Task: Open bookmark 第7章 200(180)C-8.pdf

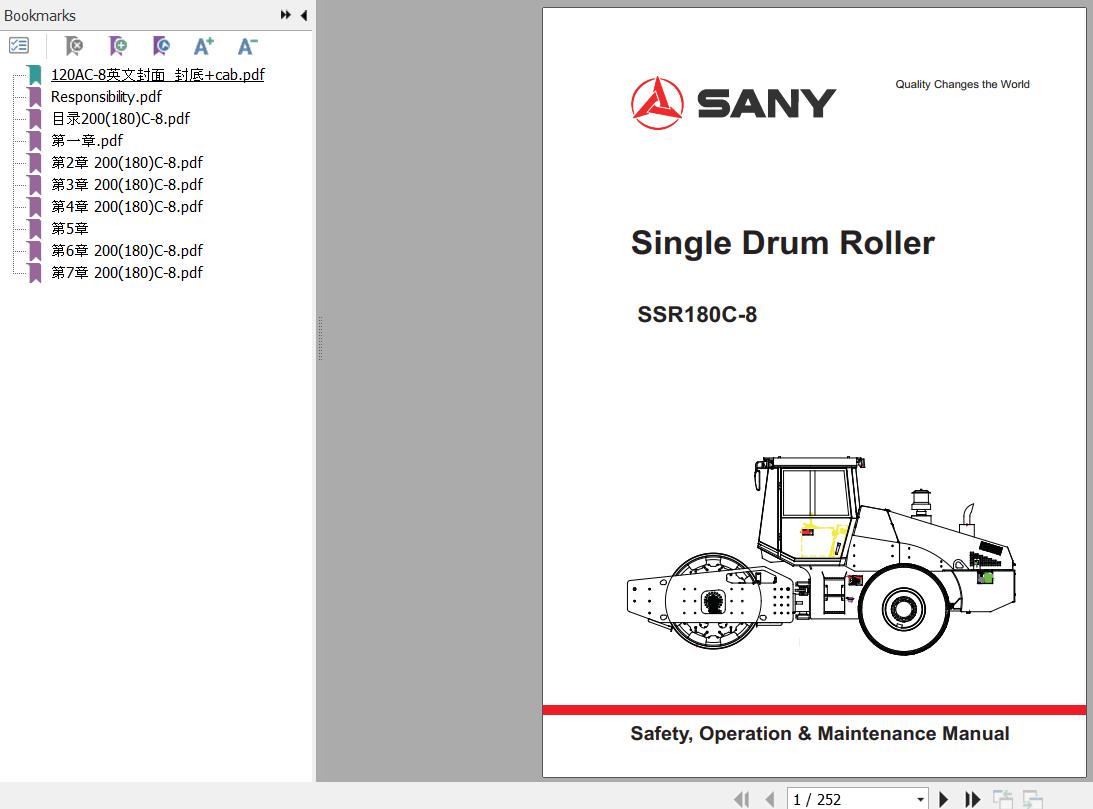Action: [x=127, y=272]
